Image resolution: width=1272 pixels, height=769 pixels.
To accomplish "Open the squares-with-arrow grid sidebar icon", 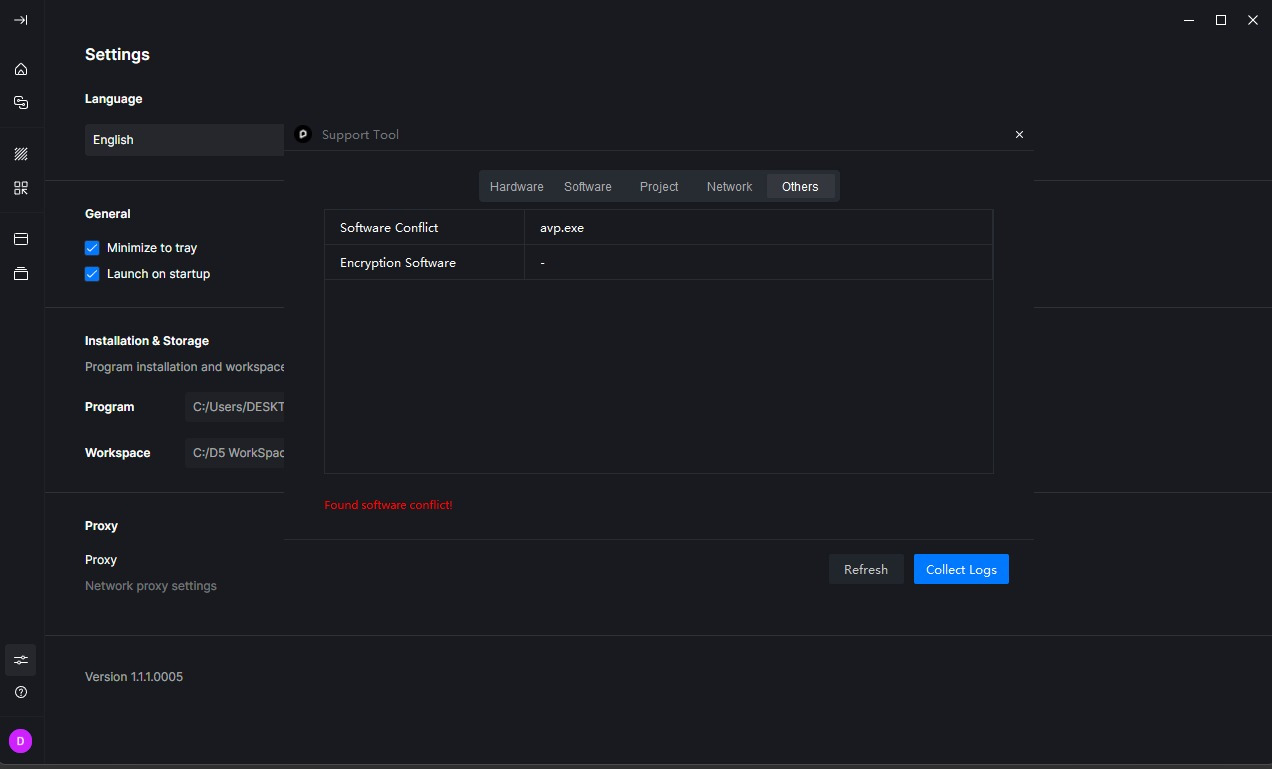I will [x=21, y=188].
